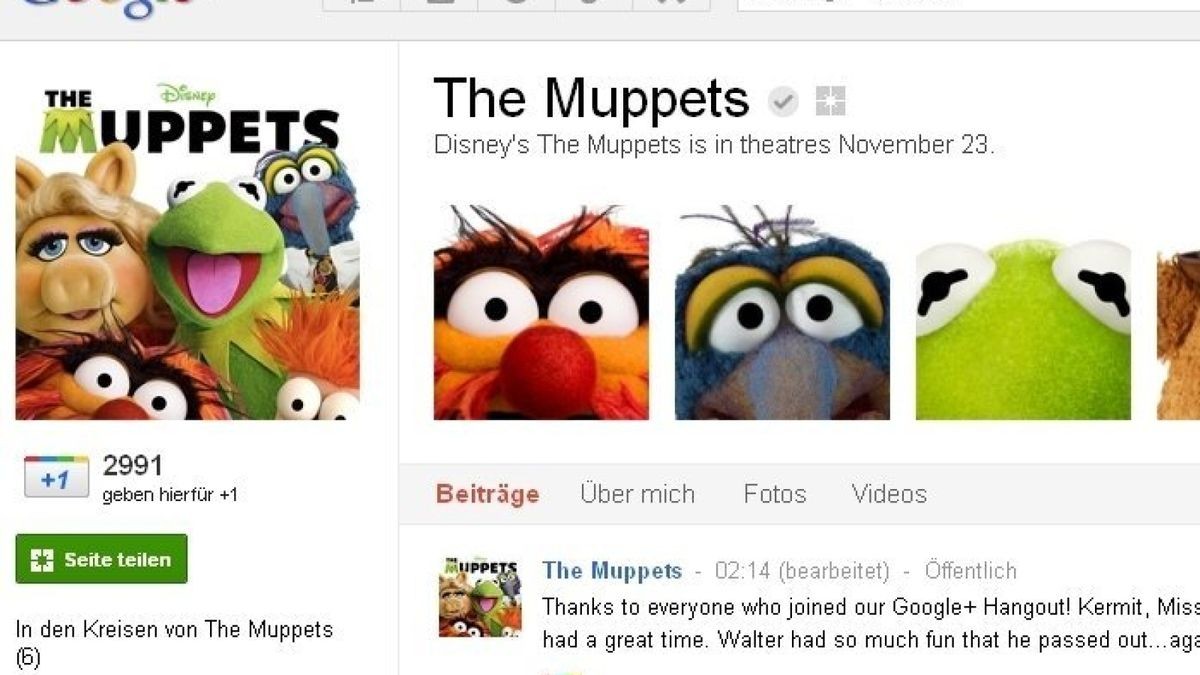The height and width of the screenshot is (675, 1200).
Task: Open the Gonzo face photo thumbnail
Action: [x=782, y=312]
